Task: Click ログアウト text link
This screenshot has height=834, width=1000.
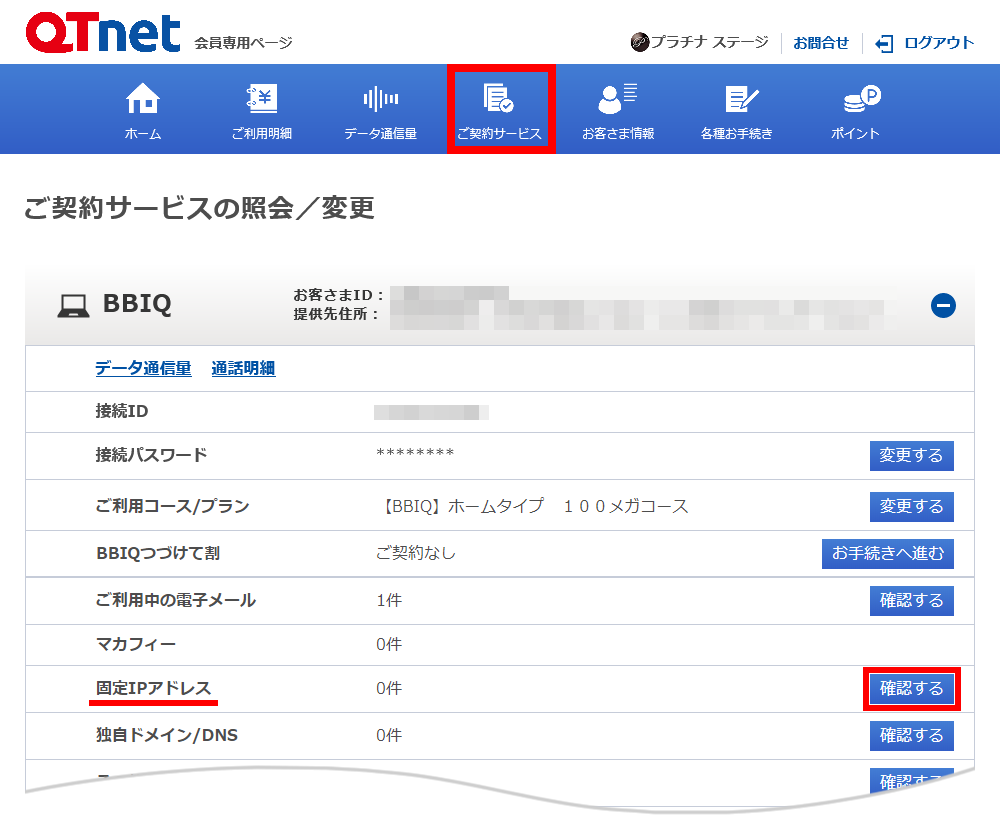Action: click(x=939, y=43)
